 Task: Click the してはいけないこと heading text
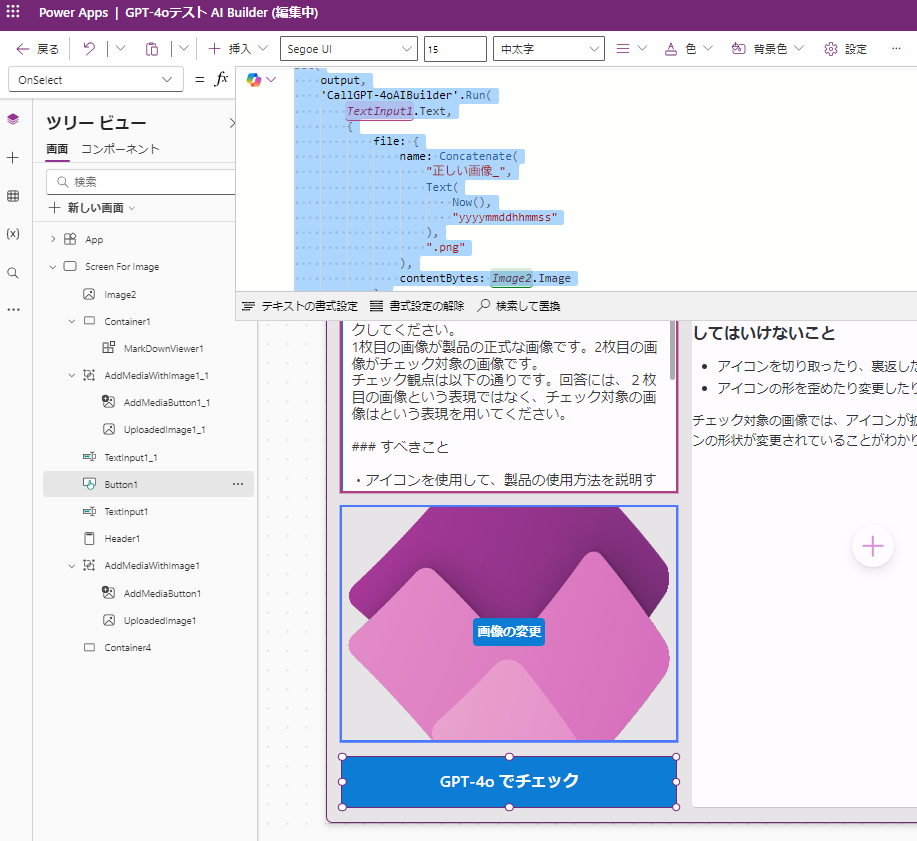click(x=764, y=333)
